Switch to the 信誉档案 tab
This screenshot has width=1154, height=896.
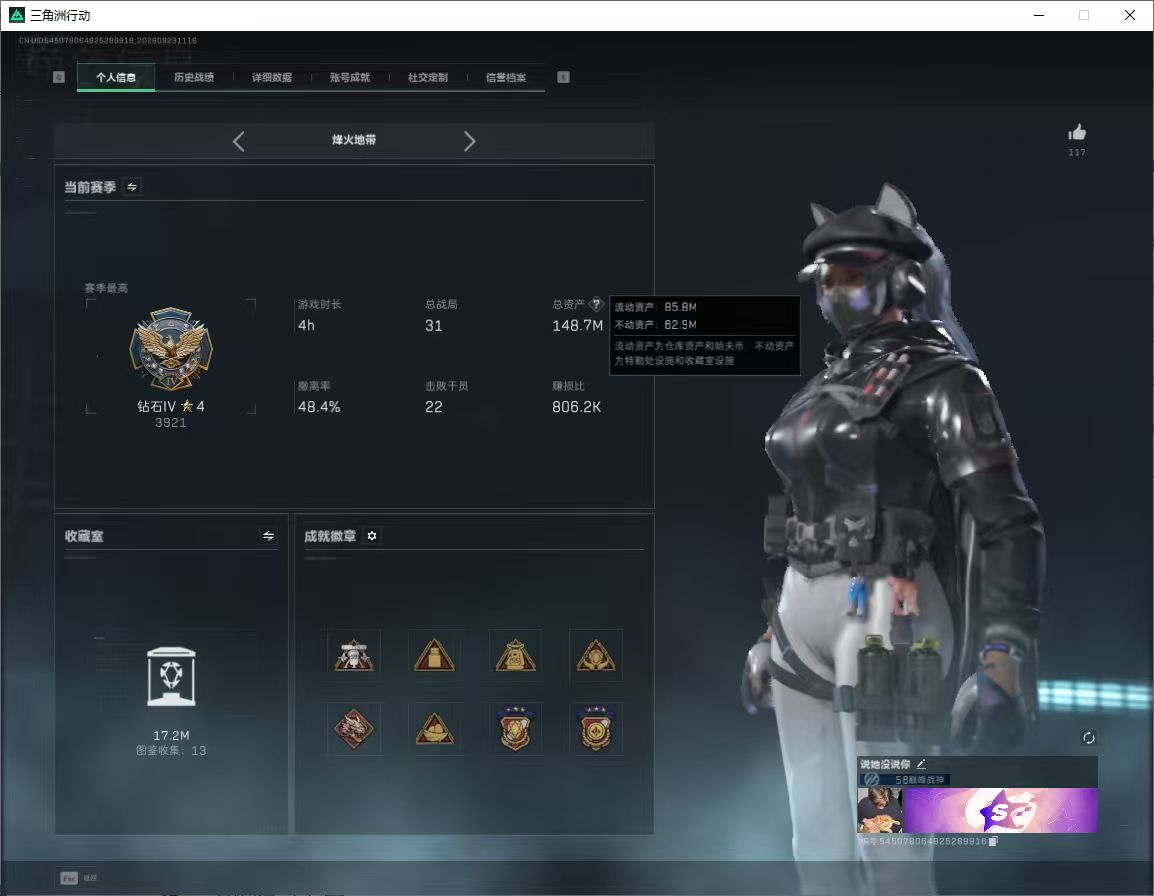coord(506,77)
